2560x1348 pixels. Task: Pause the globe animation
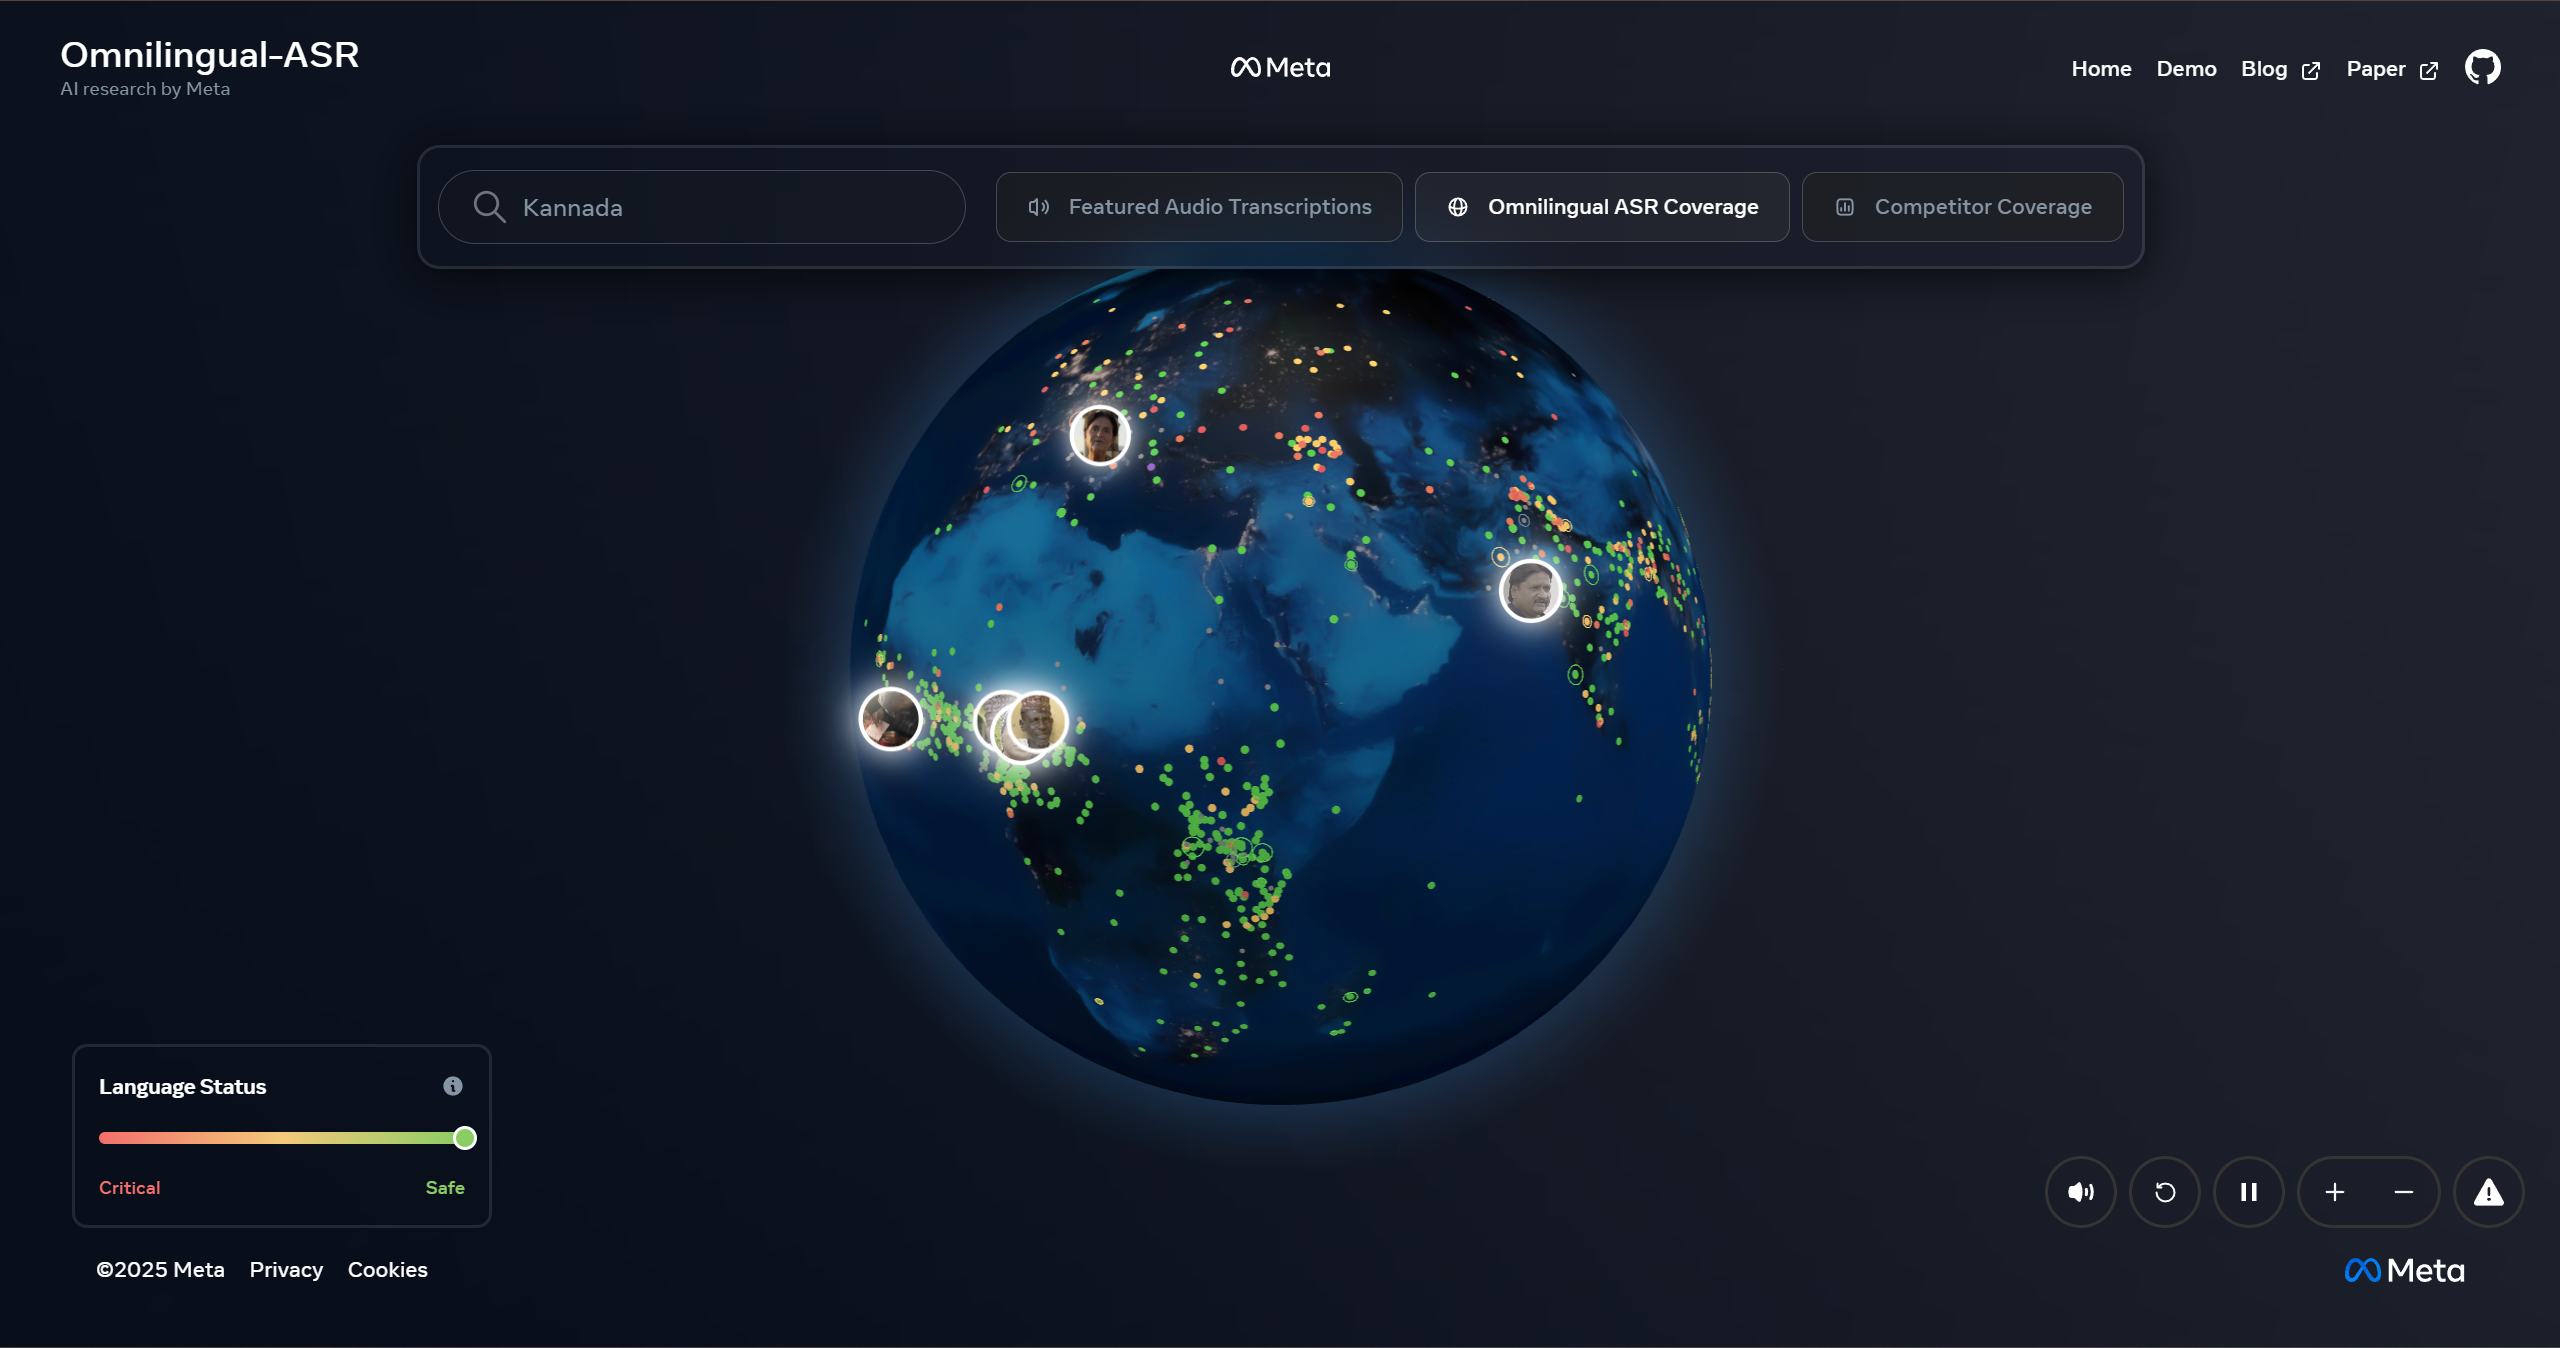pos(2248,1191)
